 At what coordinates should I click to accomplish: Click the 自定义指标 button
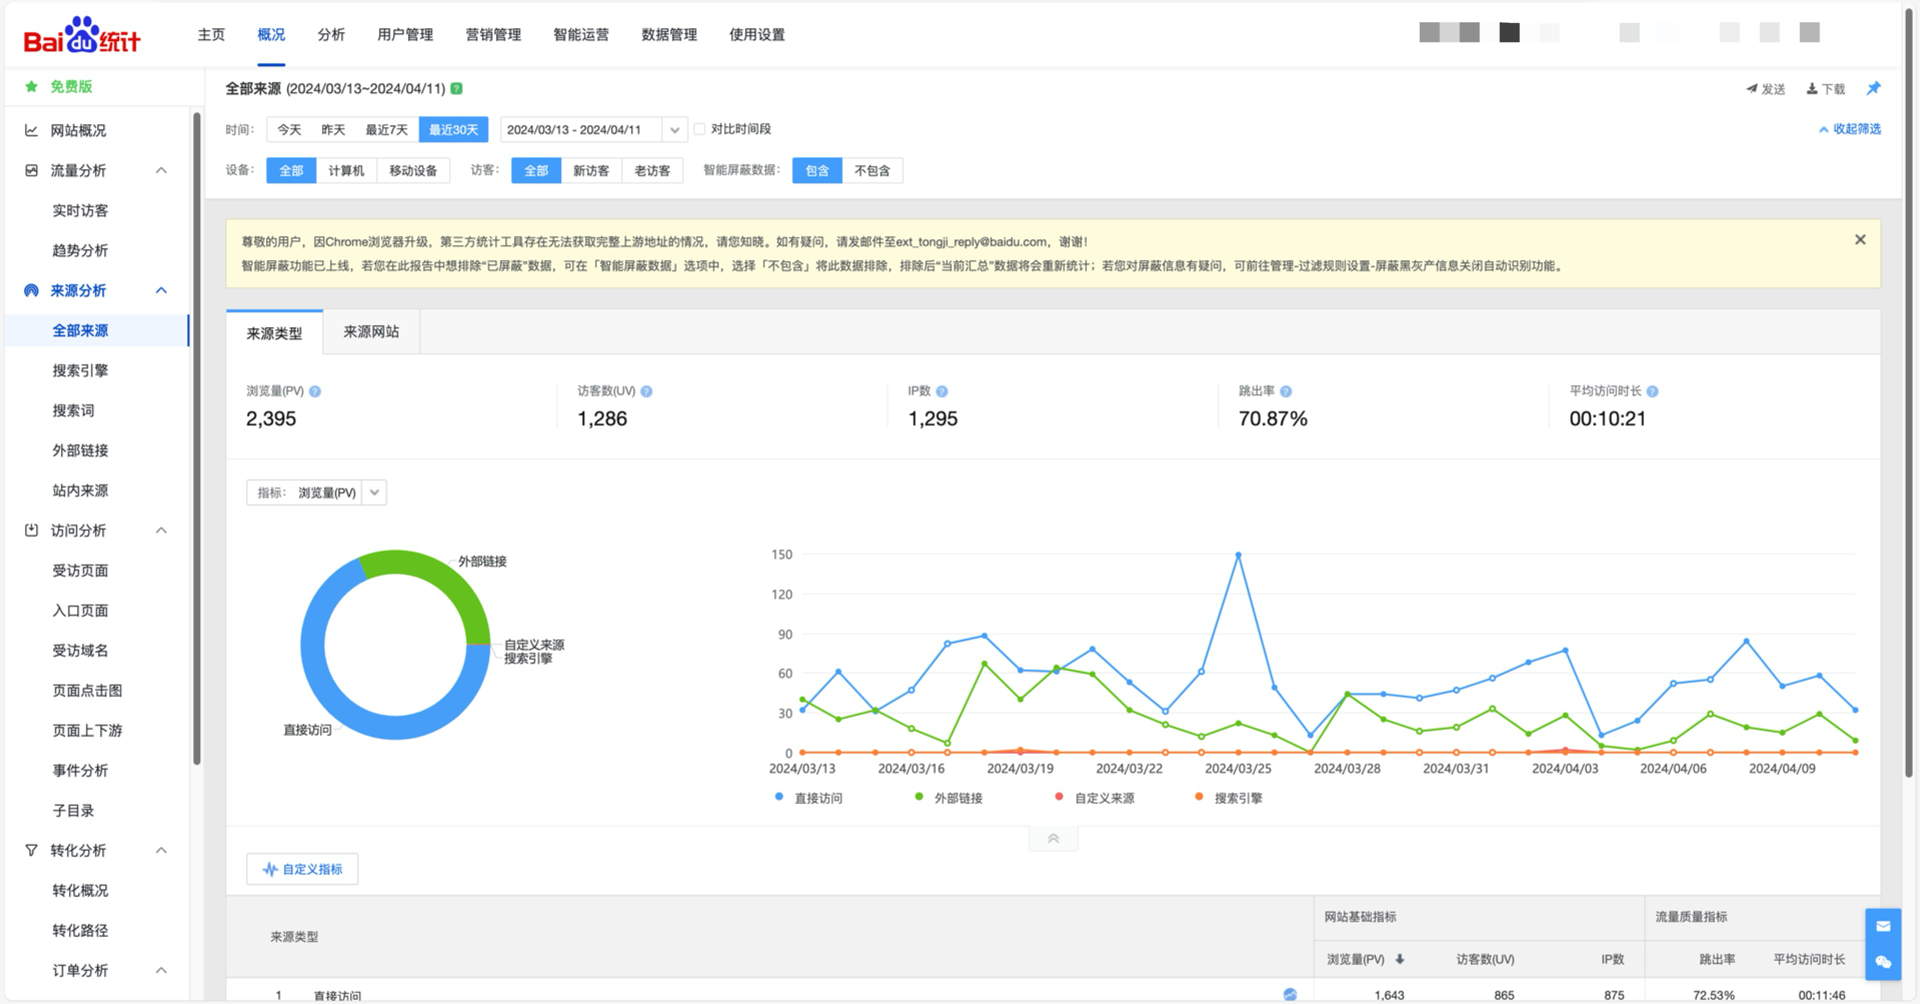pyautogui.click(x=302, y=869)
